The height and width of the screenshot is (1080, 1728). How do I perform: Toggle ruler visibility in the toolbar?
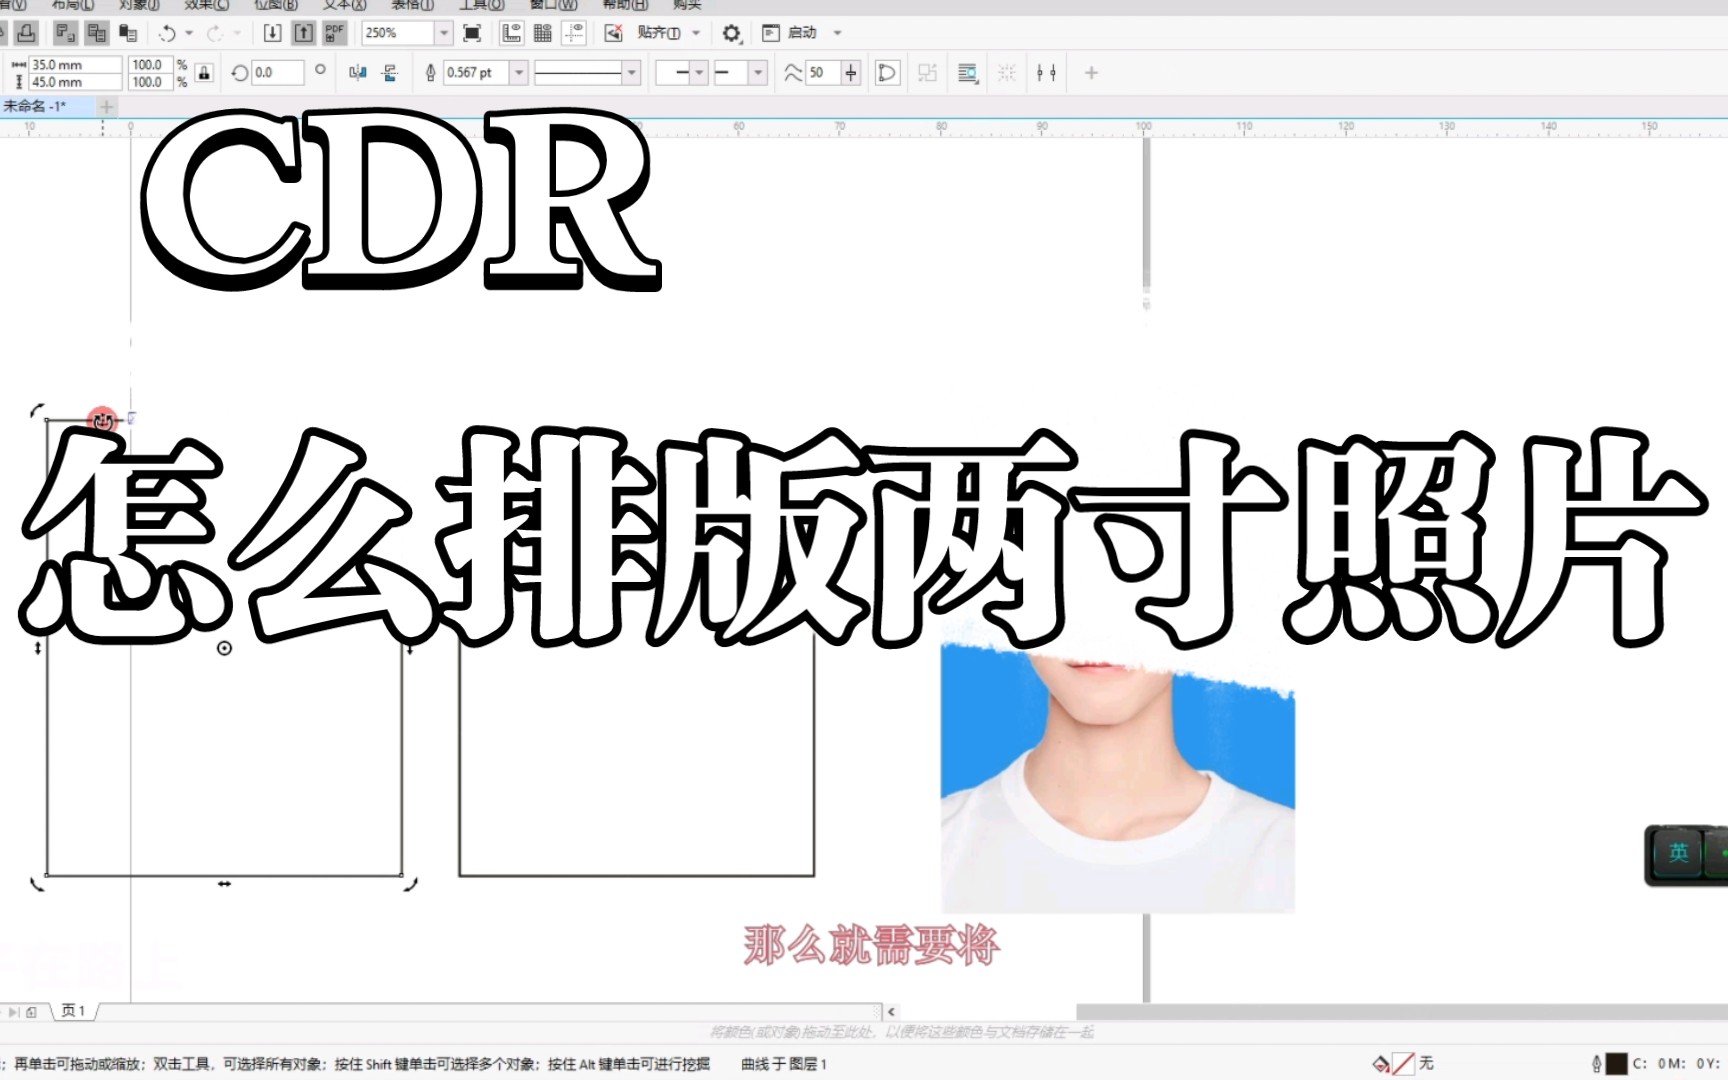[511, 33]
